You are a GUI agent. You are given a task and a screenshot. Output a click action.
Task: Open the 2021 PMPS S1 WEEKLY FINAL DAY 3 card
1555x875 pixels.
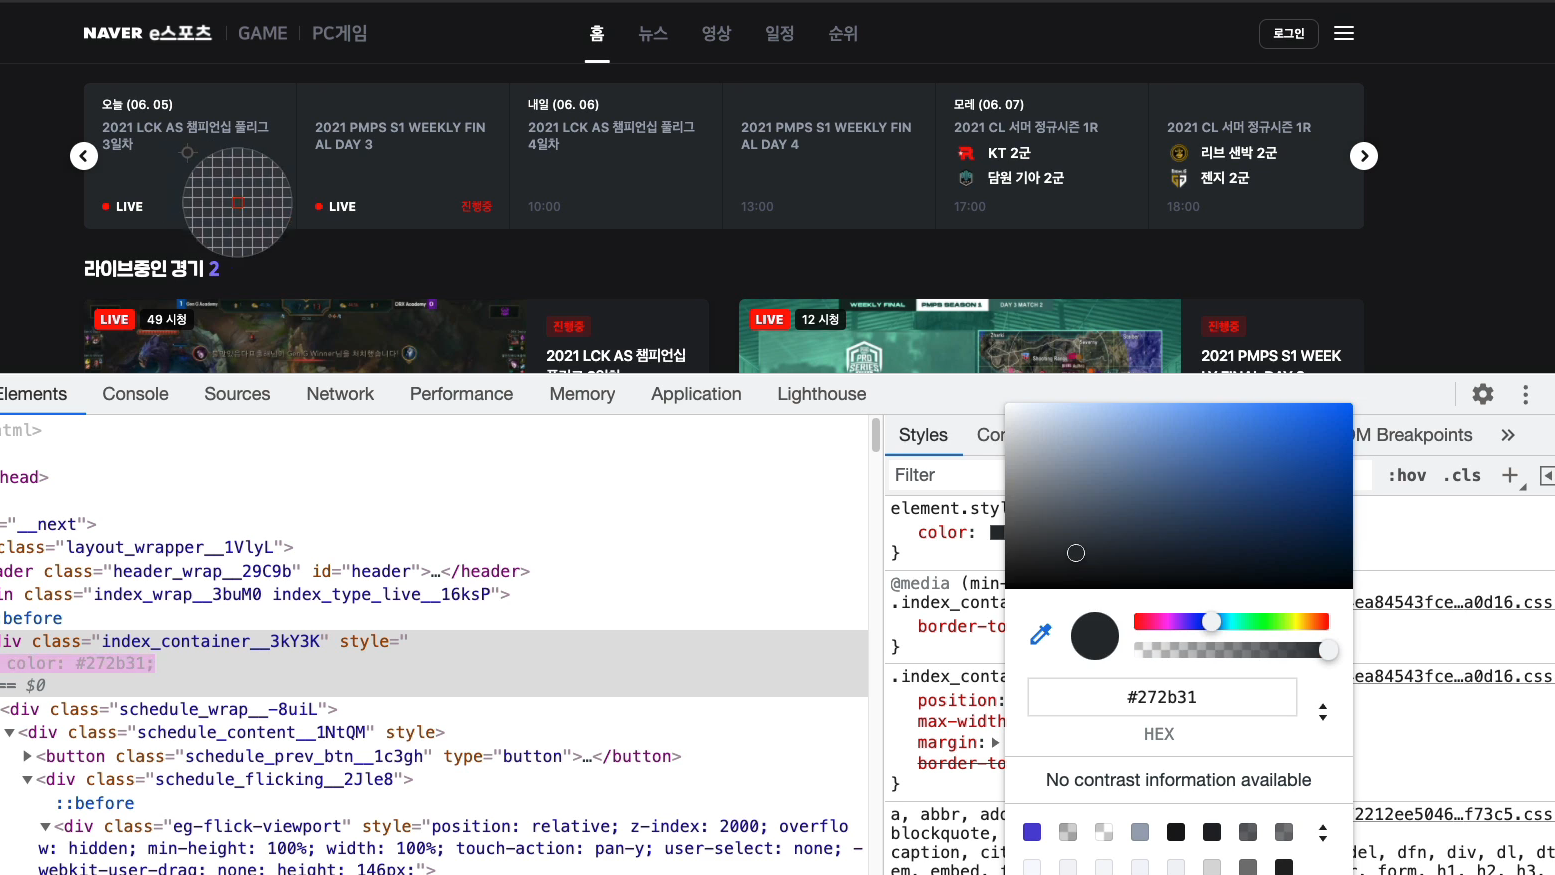(403, 156)
